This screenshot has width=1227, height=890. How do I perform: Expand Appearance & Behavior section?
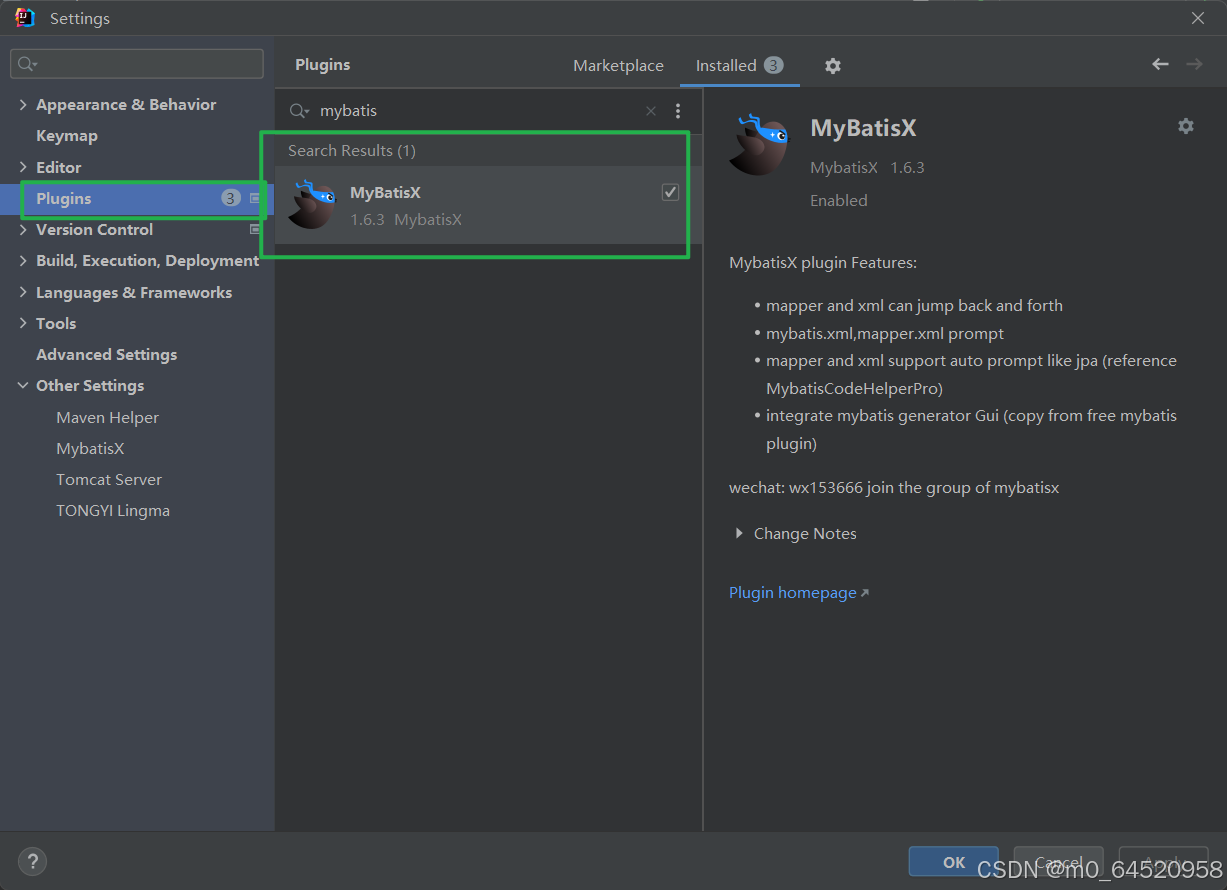[23, 105]
